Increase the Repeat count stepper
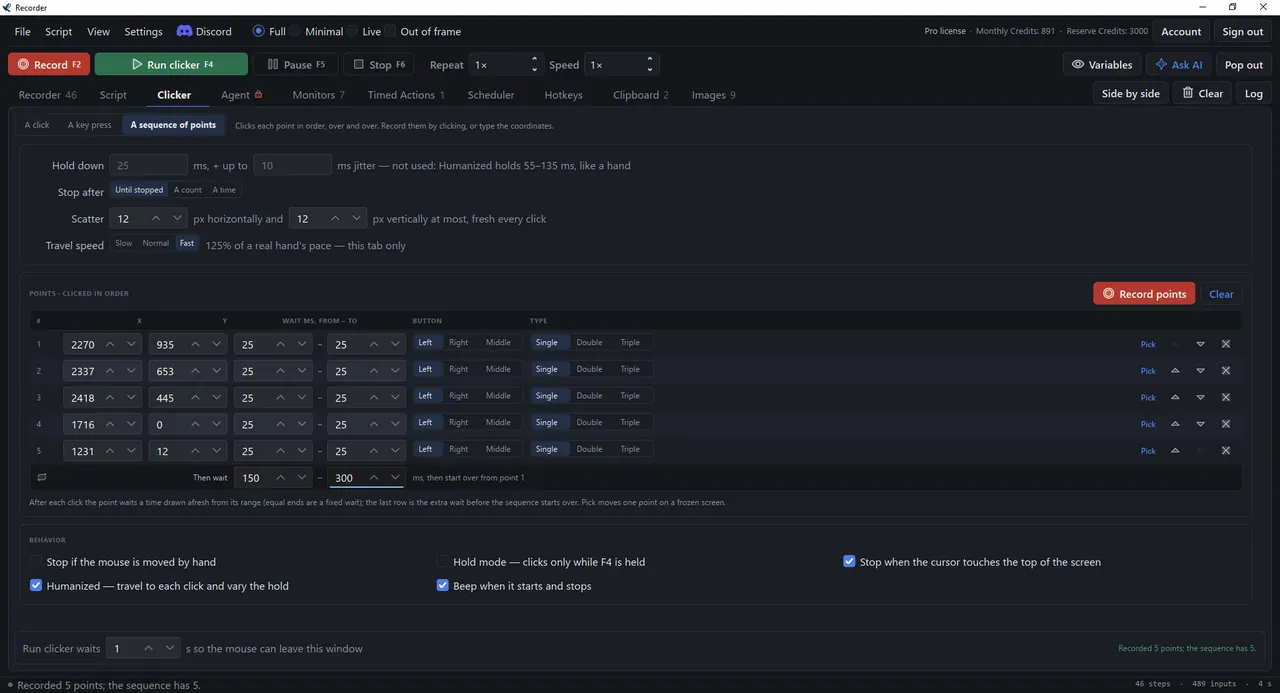This screenshot has width=1280, height=693. (x=535, y=59)
